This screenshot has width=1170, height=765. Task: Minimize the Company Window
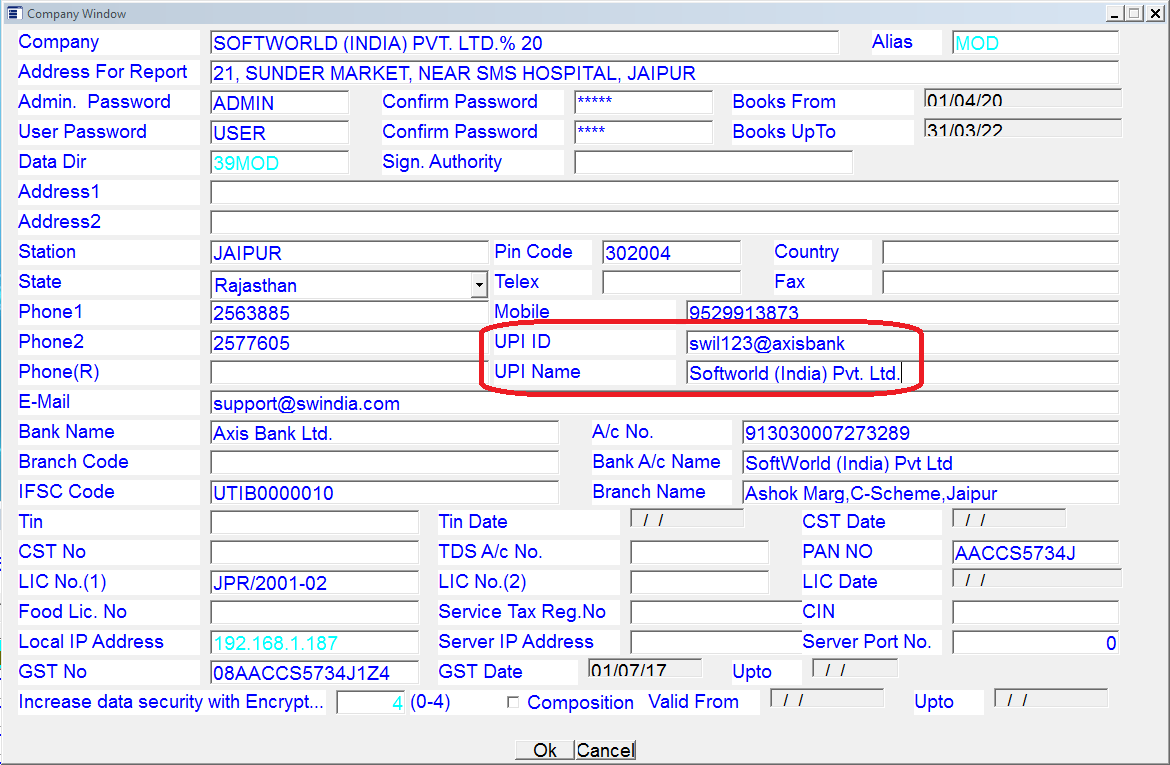click(x=1115, y=13)
